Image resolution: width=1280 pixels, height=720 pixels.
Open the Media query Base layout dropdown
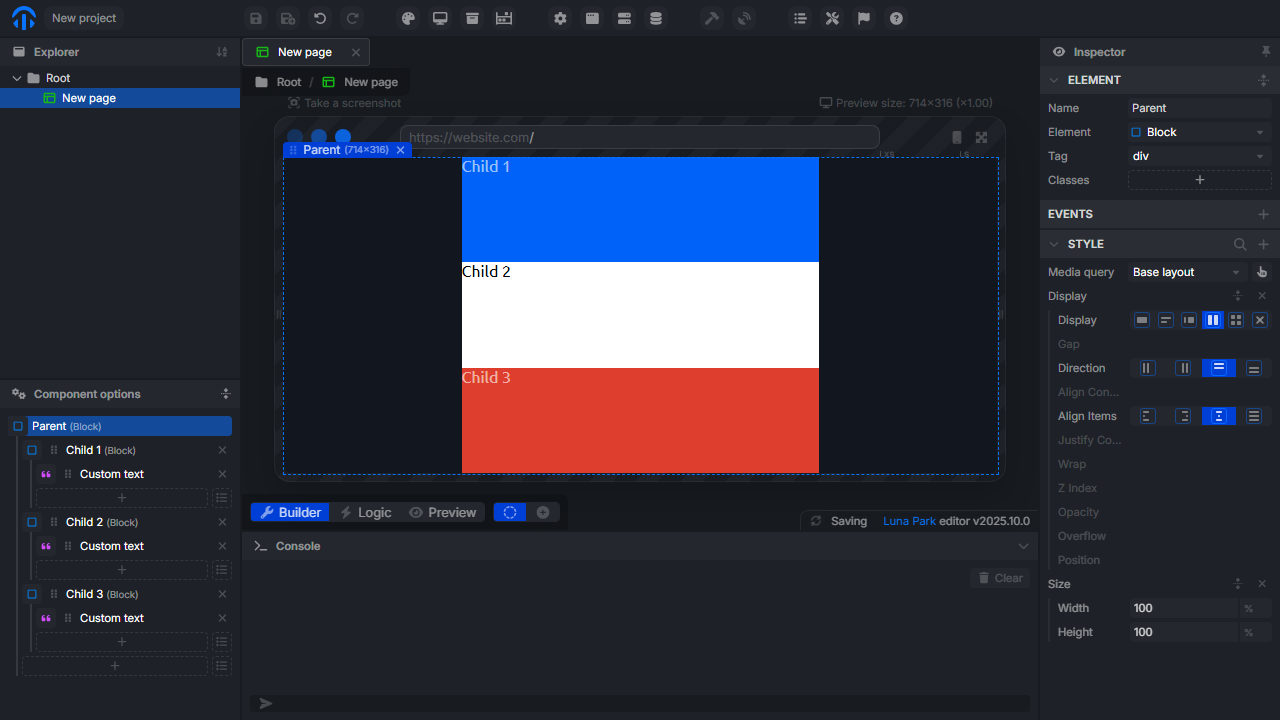1187,272
